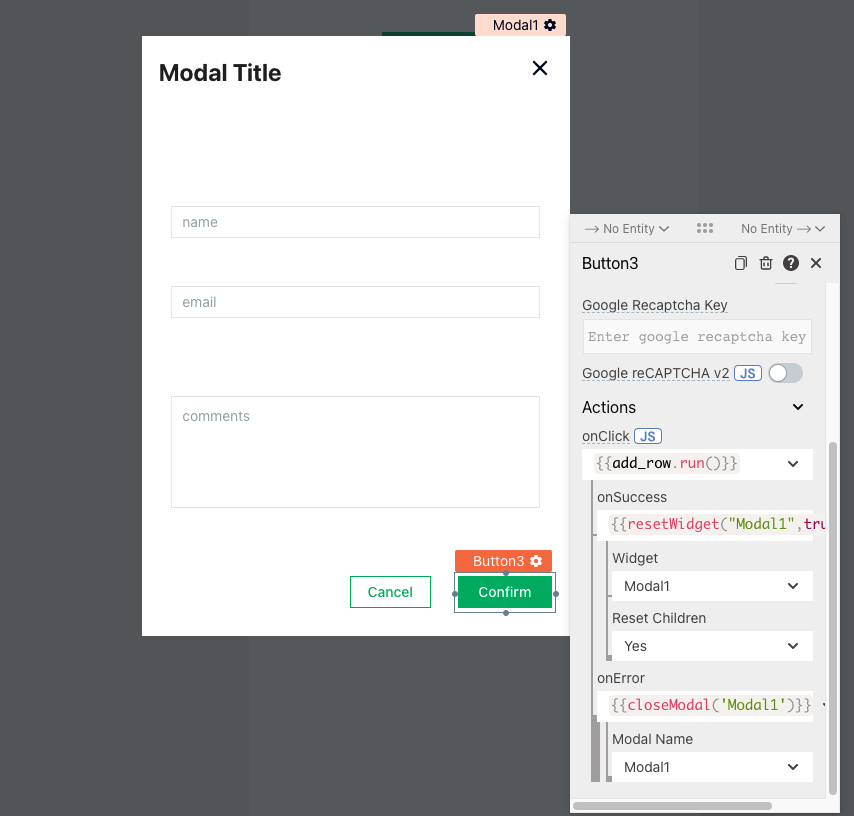Screen dimensions: 854x816
Task: Toggle the Google reCAPTCHA v2 switch
Action: [x=785, y=373]
